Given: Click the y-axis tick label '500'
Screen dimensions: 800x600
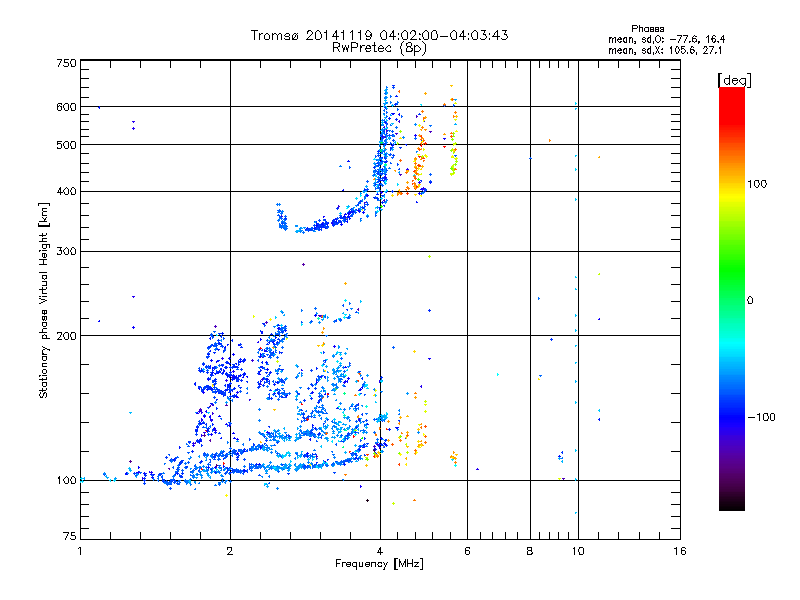Looking at the screenshot, I should [66, 145].
